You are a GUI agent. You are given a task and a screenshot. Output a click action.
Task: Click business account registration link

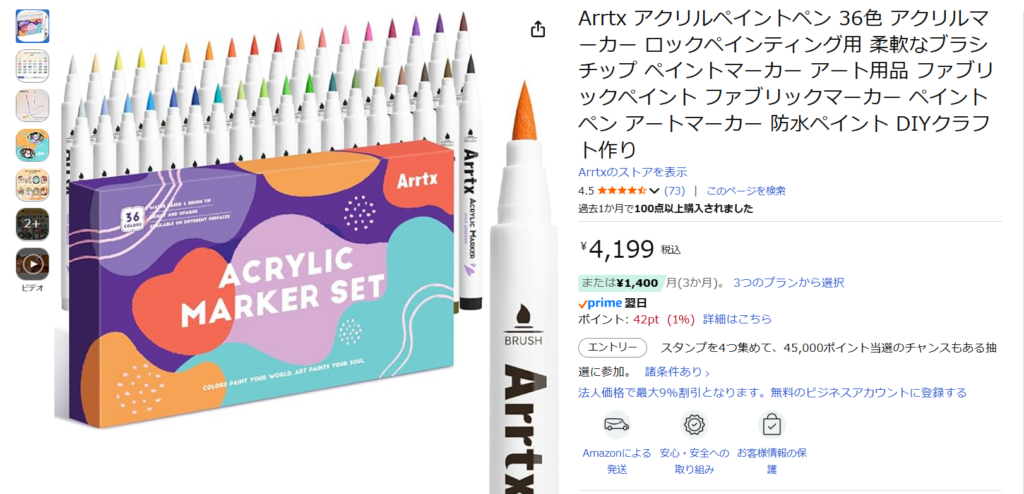coord(773,393)
